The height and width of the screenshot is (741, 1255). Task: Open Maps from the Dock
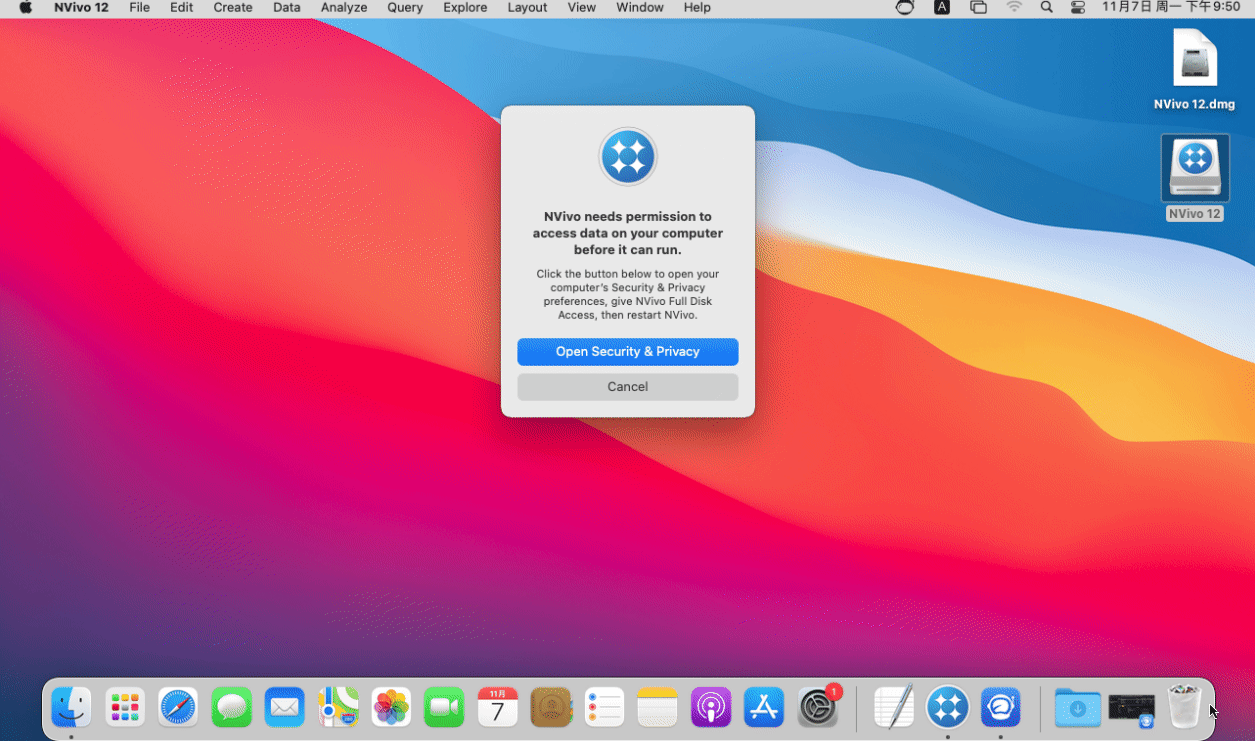tap(338, 708)
